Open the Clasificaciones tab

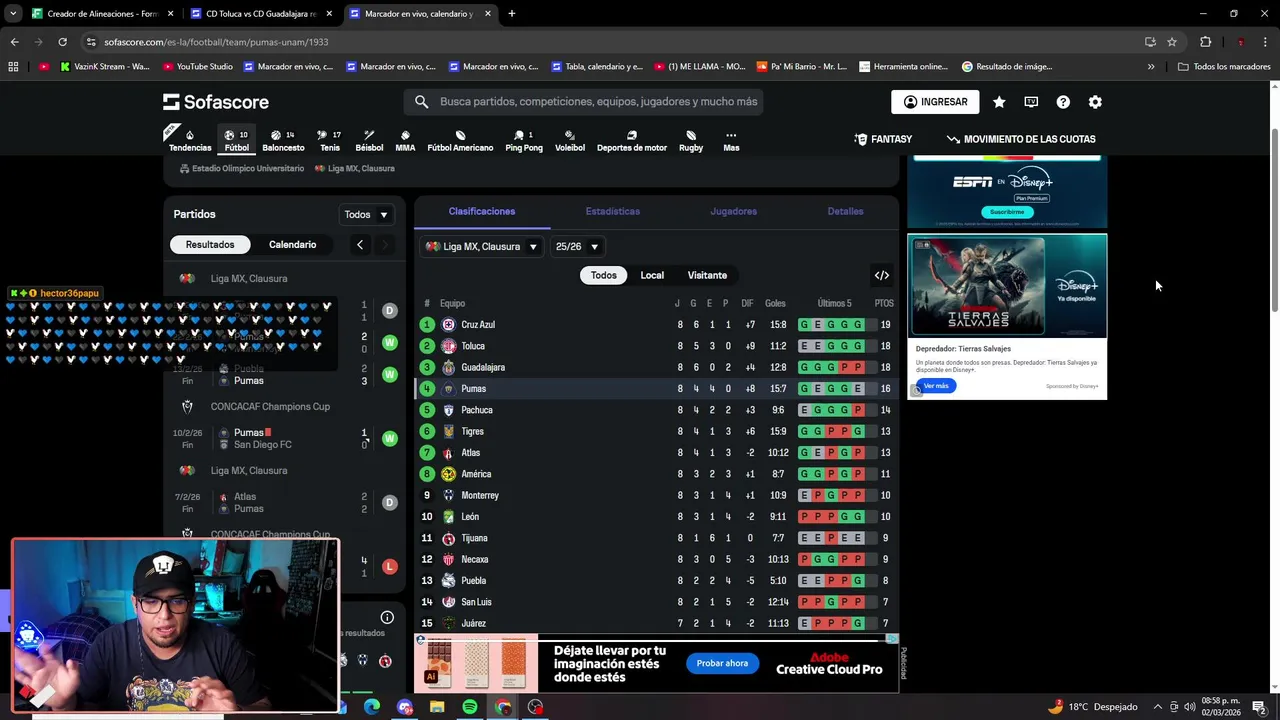[x=482, y=211]
